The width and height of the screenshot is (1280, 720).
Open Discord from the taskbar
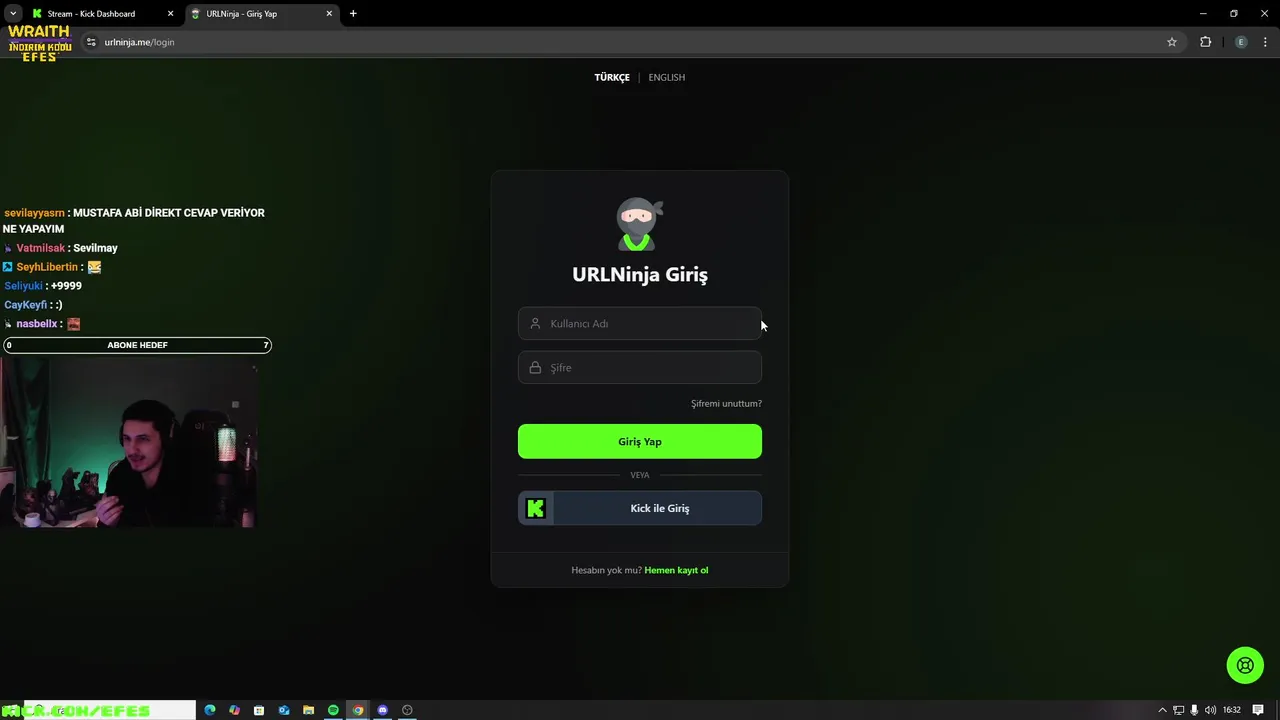(x=382, y=710)
